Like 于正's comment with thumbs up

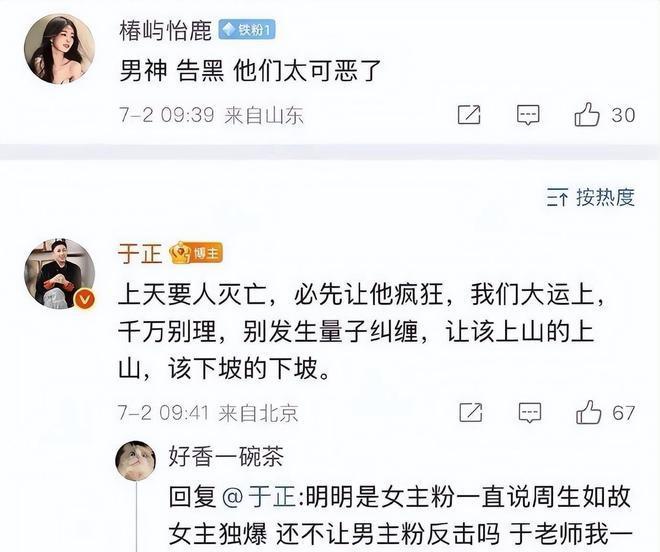pyautogui.click(x=588, y=412)
